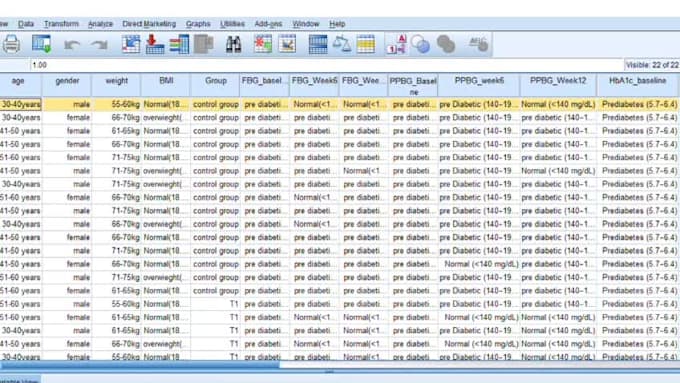This screenshot has width=680, height=383.
Task: Open the Analyze menu
Action: click(x=100, y=24)
